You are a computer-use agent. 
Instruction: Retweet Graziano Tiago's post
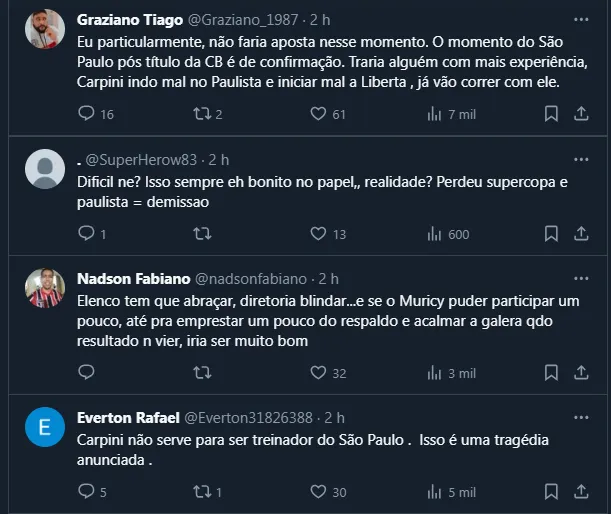[202, 114]
